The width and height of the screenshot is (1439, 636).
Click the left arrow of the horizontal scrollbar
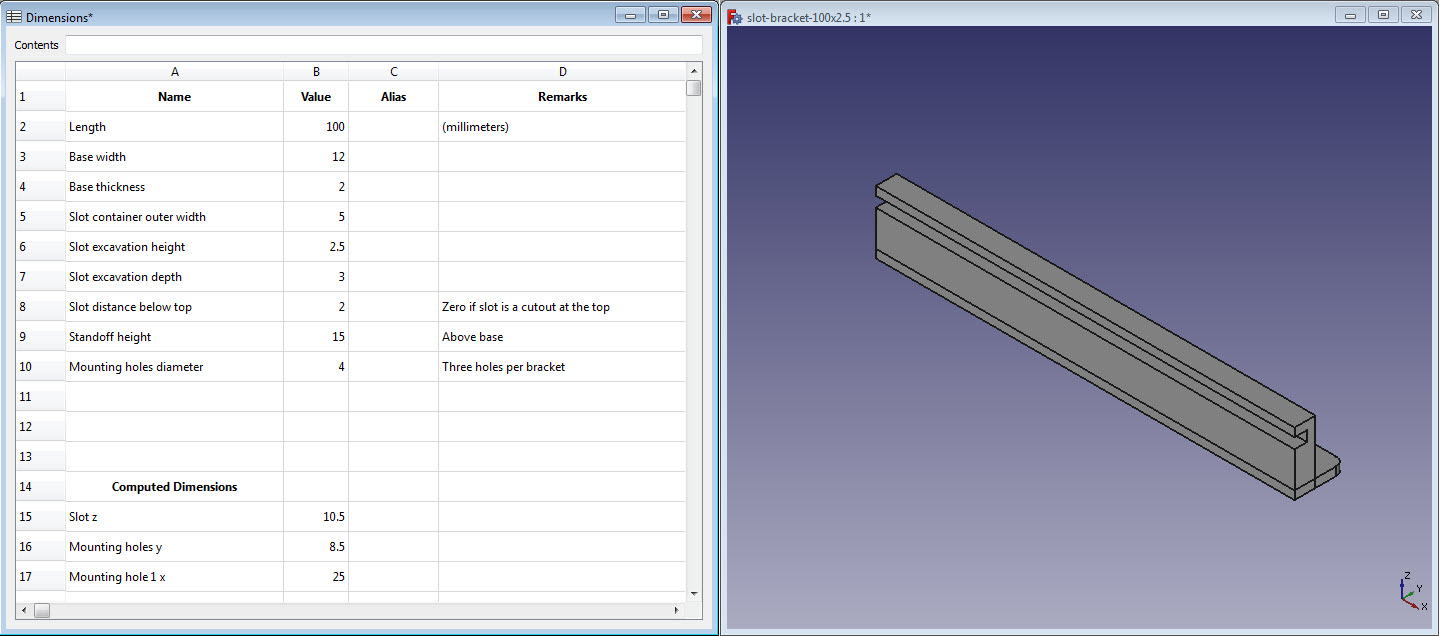[x=22, y=610]
